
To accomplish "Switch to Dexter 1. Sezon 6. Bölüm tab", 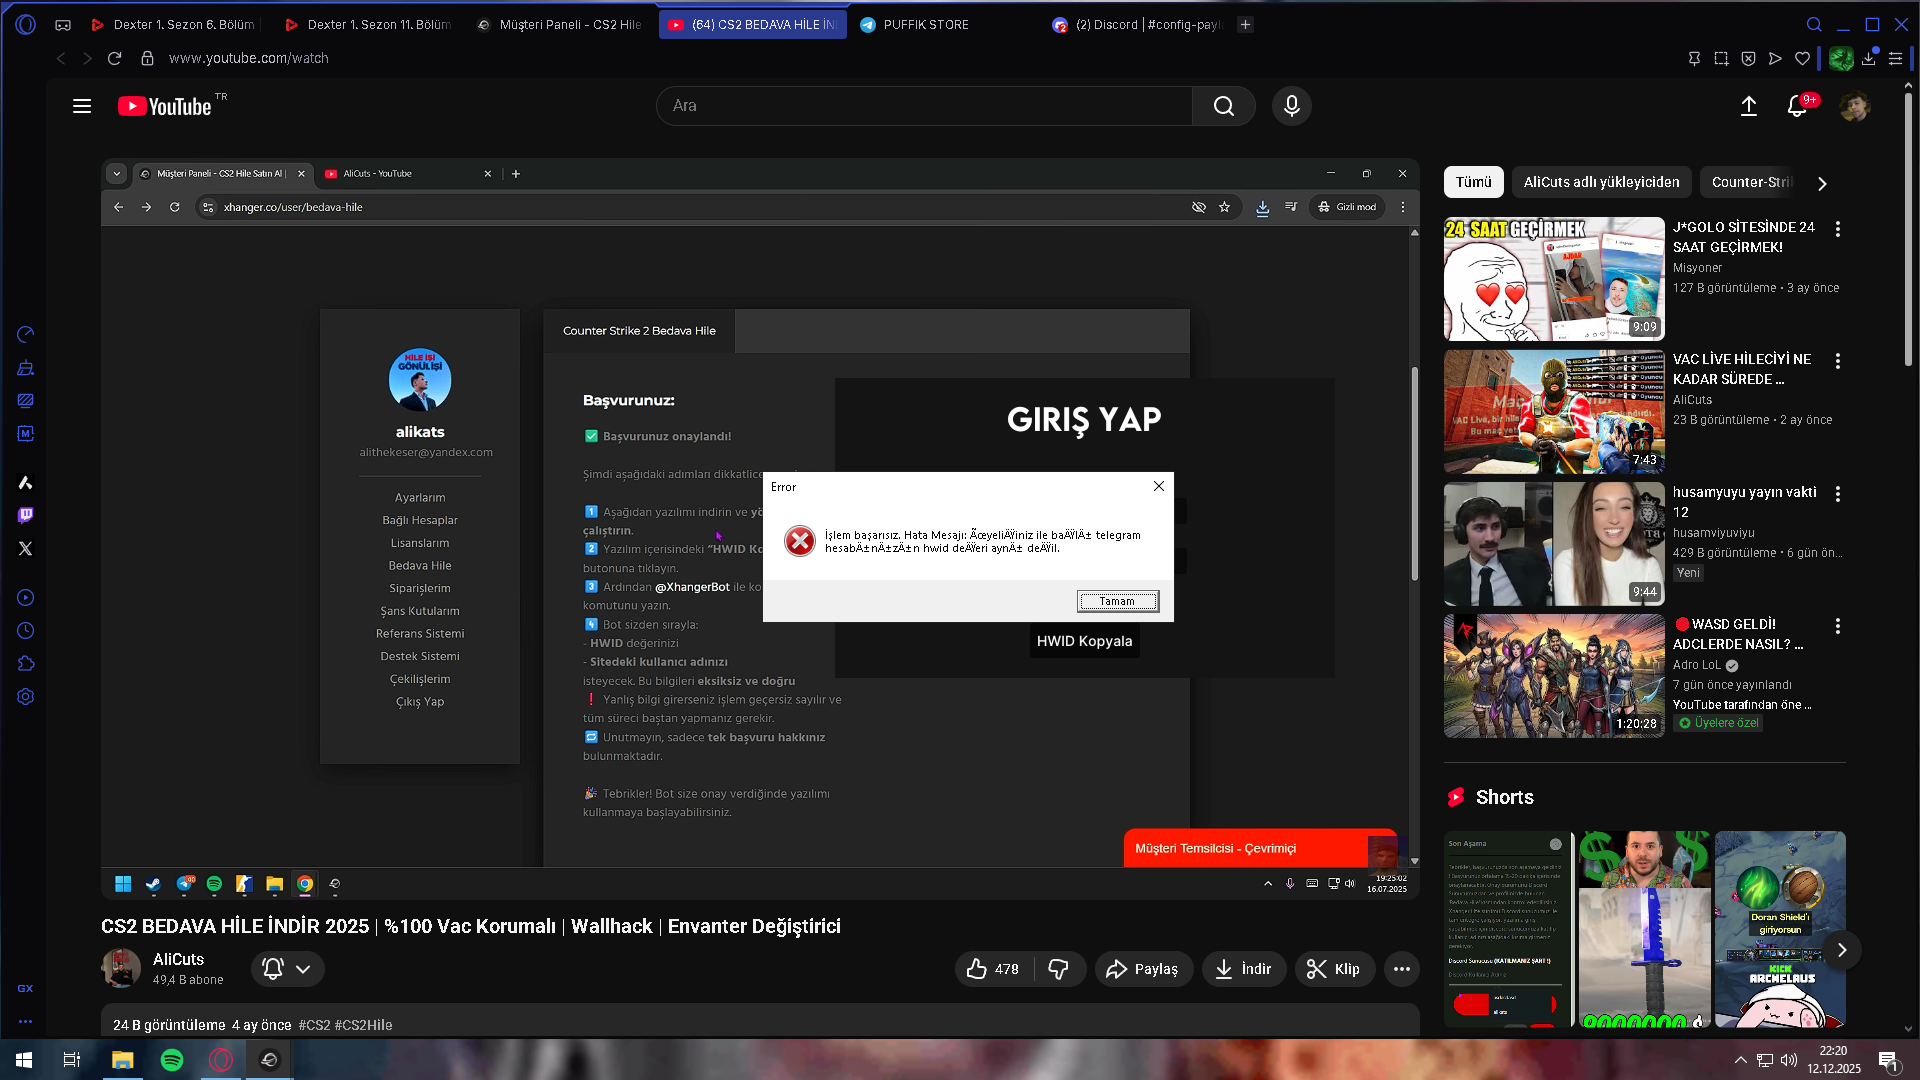I will coord(173,24).
